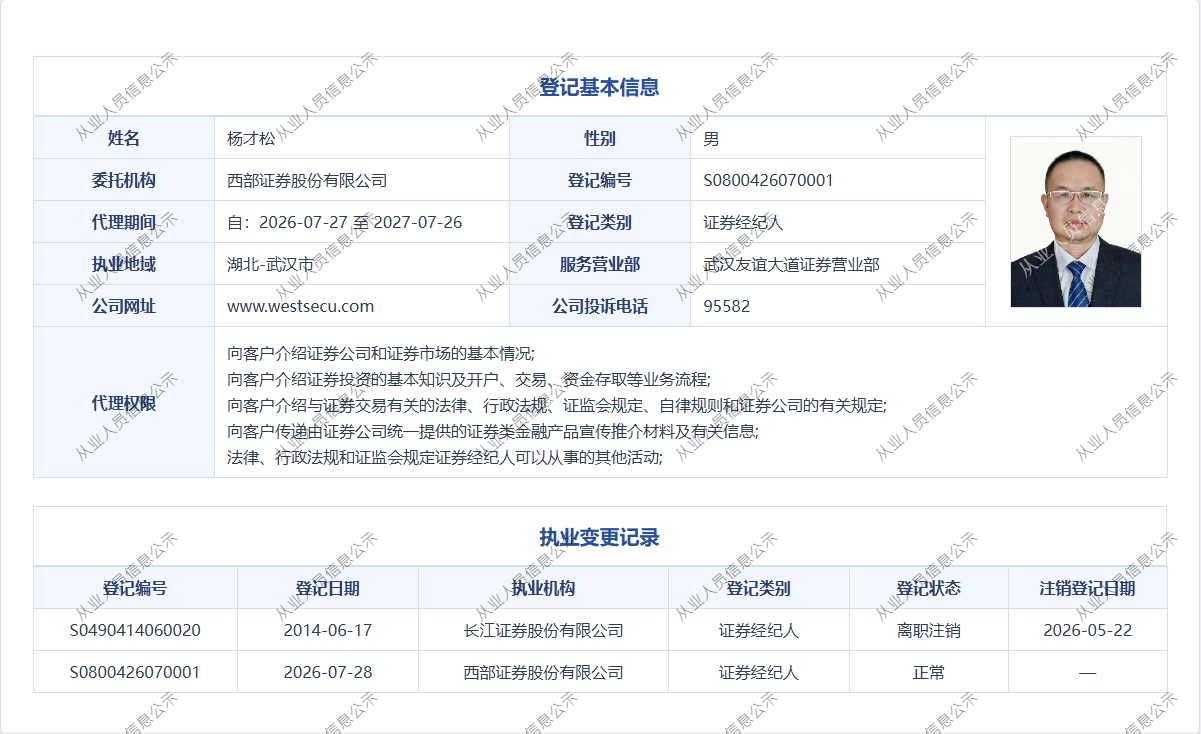Click the 登记日期 column header

tap(328, 588)
